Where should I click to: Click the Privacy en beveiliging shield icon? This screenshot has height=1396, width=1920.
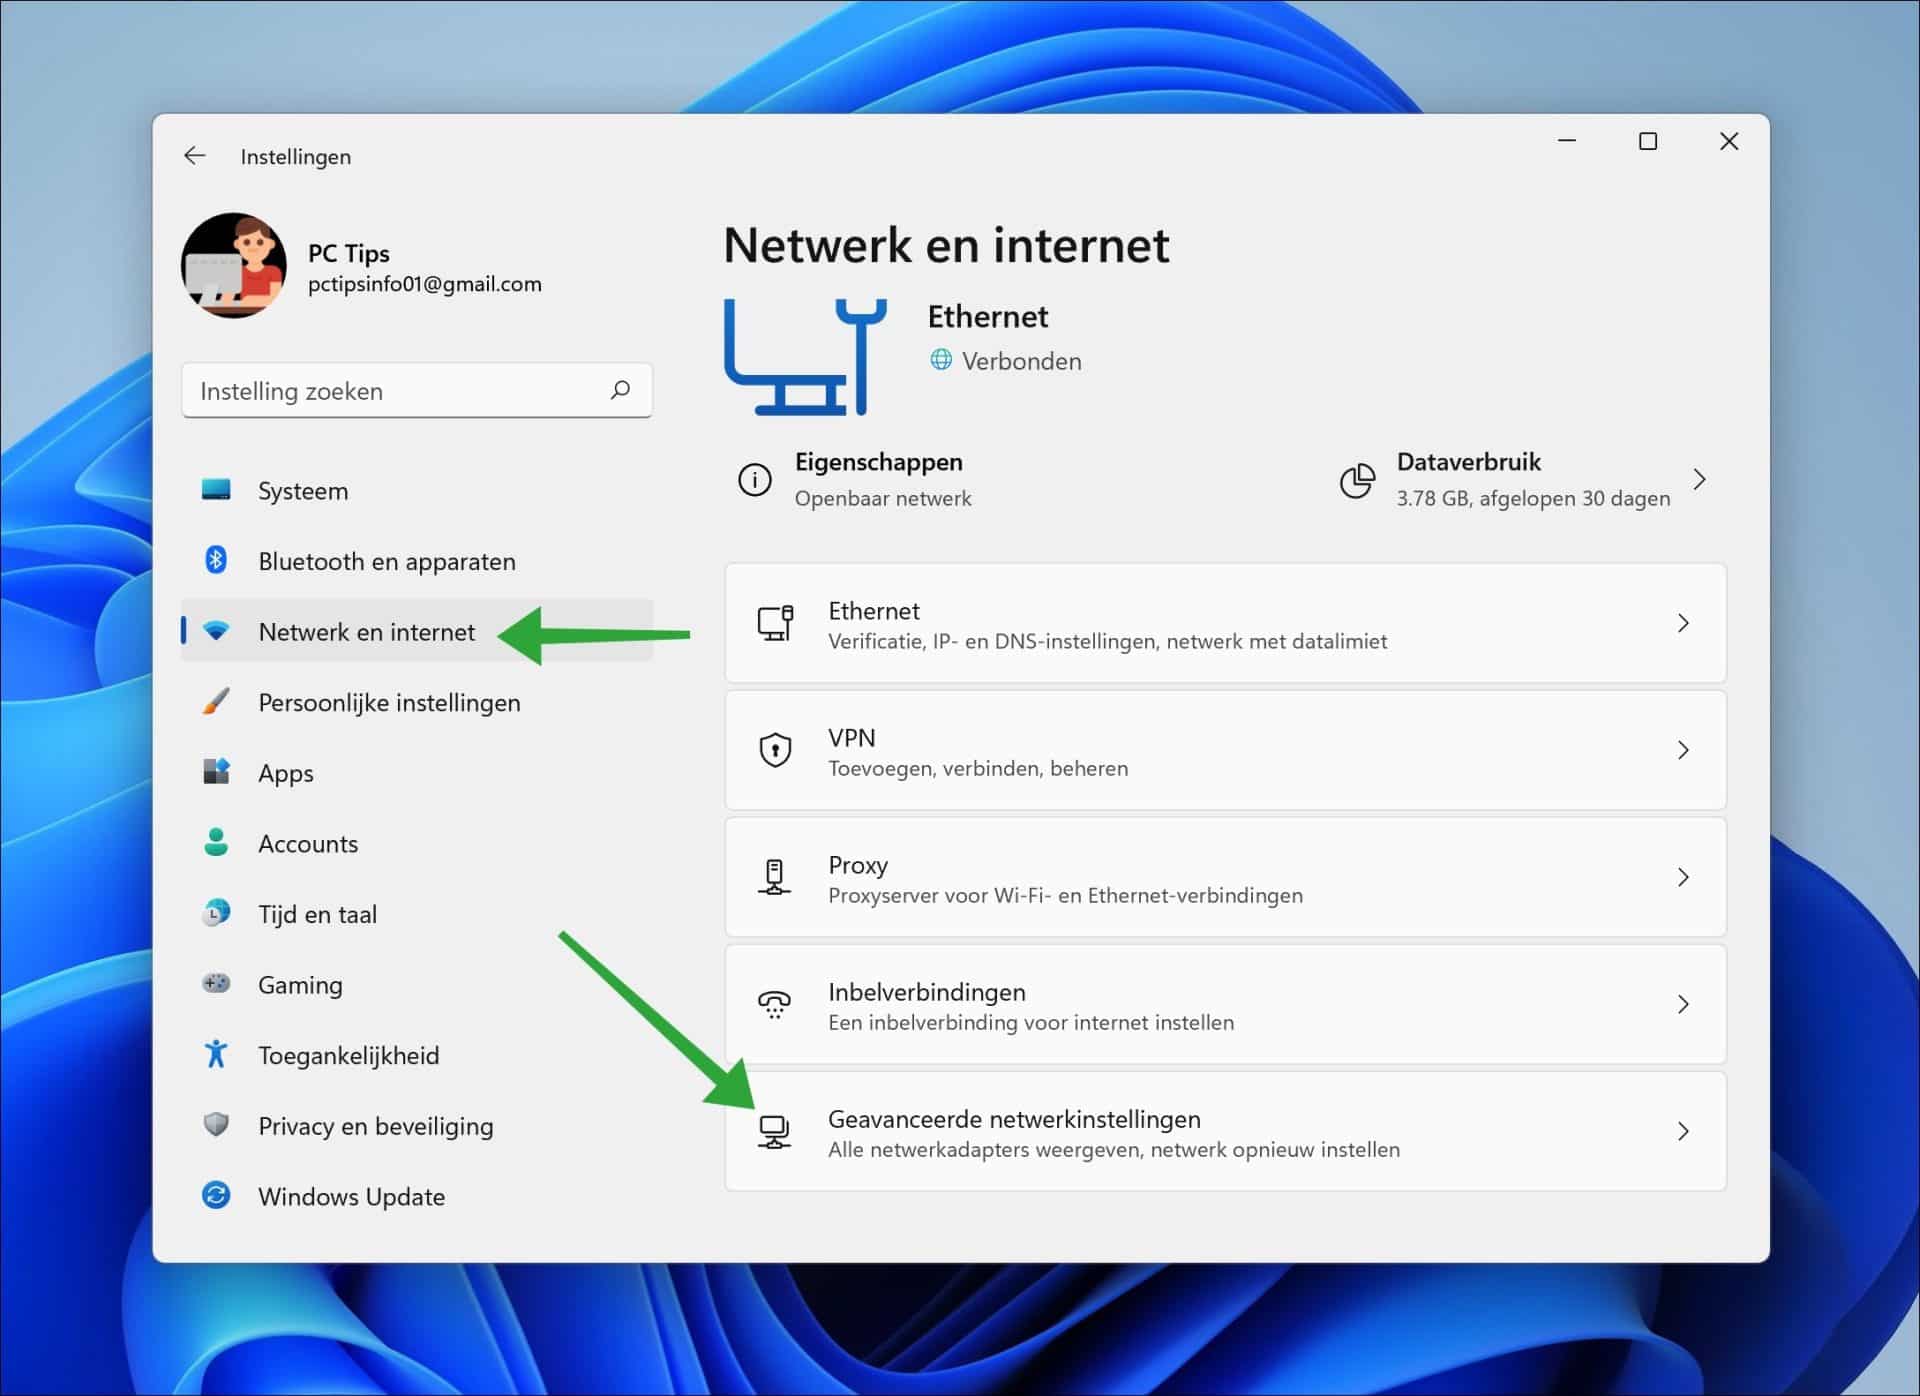coord(216,1125)
